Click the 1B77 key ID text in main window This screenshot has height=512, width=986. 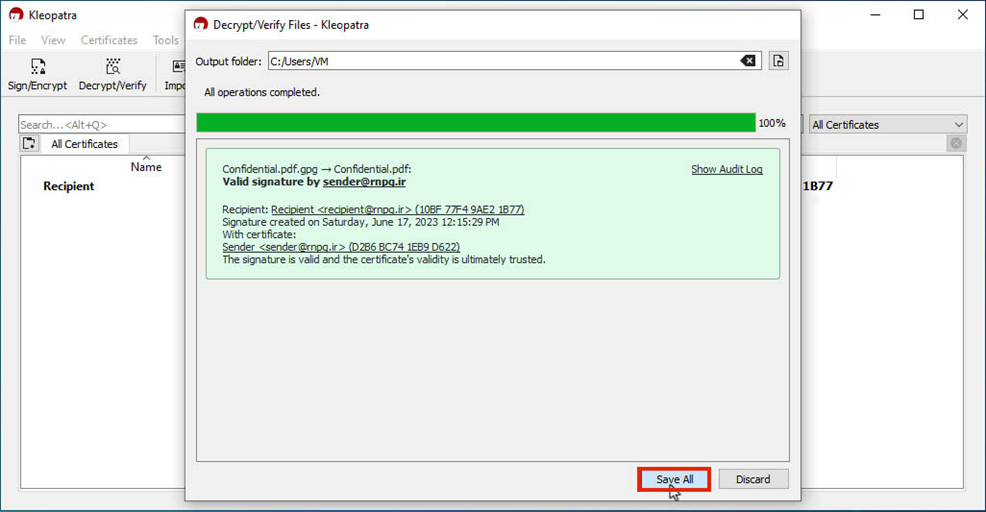coord(817,186)
